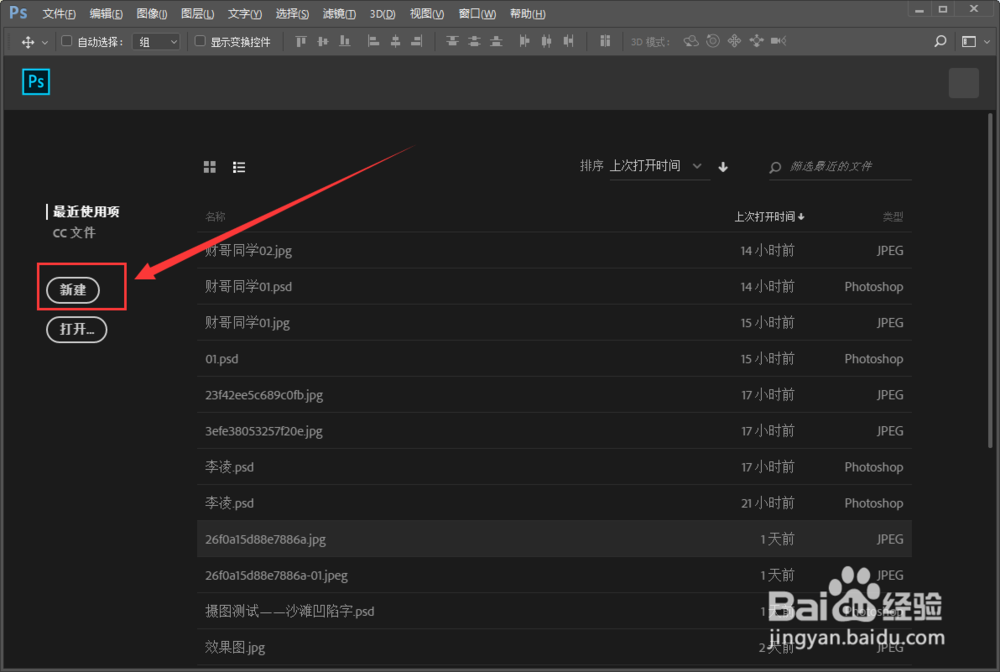The width and height of the screenshot is (1000, 672).
Task: Click the Distribute vertical centers icon
Action: (x=474, y=41)
